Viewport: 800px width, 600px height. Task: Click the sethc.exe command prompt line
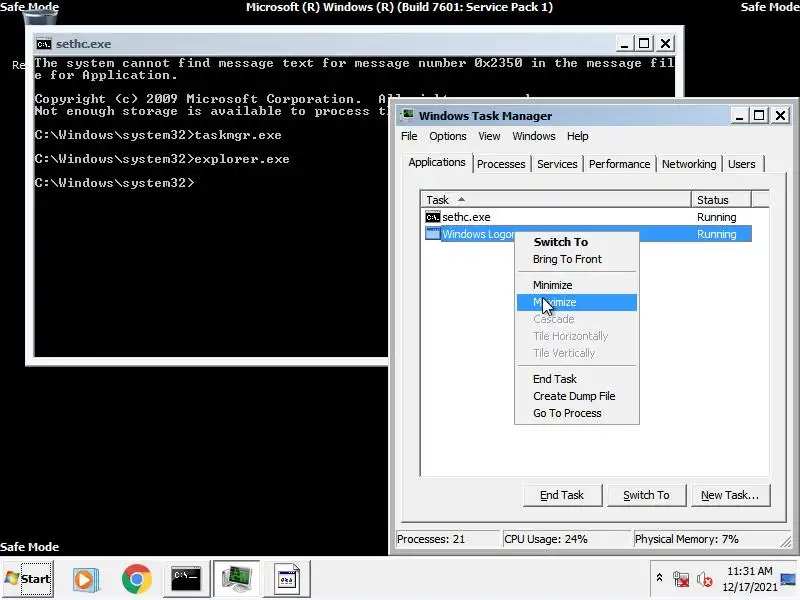[x=114, y=183]
